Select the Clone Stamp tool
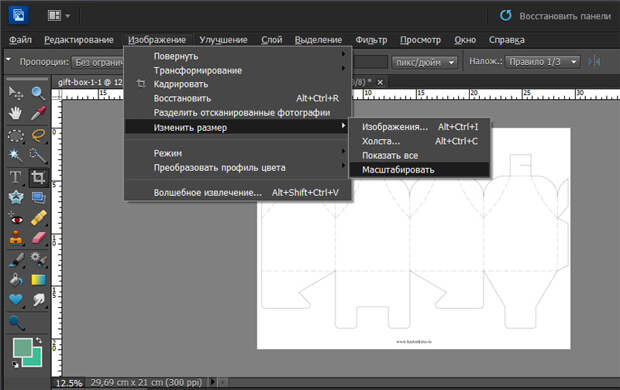Screen dimensions: 620x390 (15, 238)
